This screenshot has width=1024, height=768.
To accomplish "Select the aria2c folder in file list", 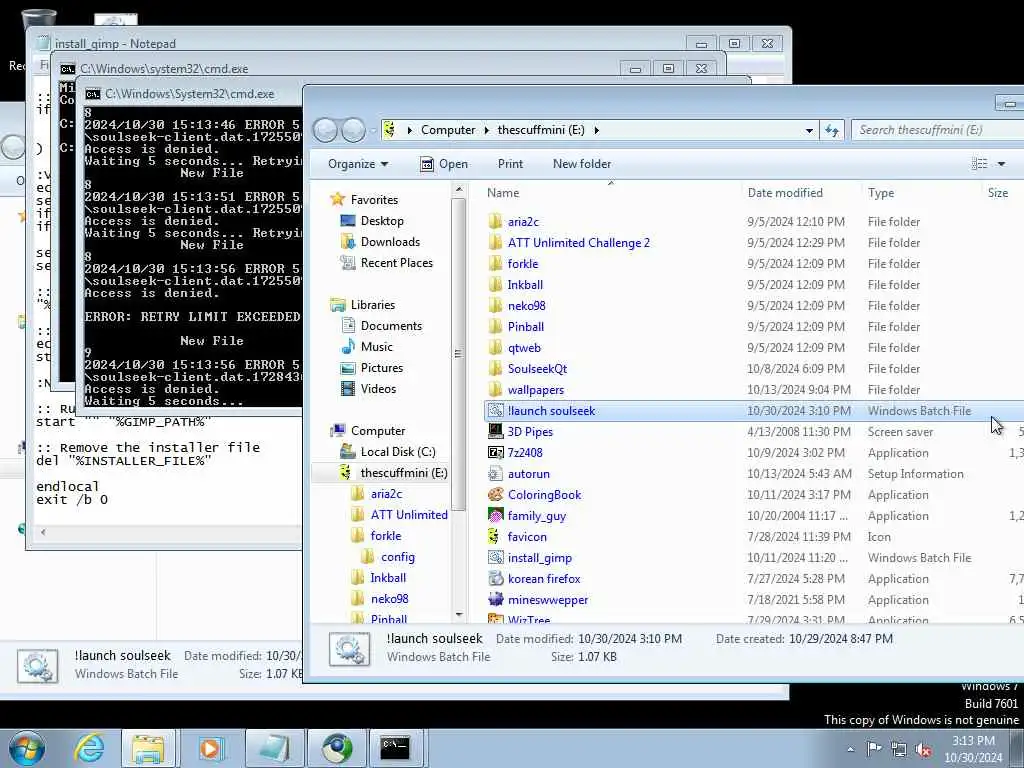I will (523, 222).
